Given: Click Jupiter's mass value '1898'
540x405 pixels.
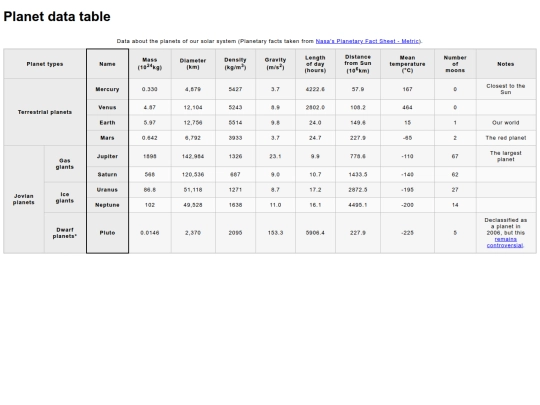Looking at the screenshot, I should click(x=150, y=156).
